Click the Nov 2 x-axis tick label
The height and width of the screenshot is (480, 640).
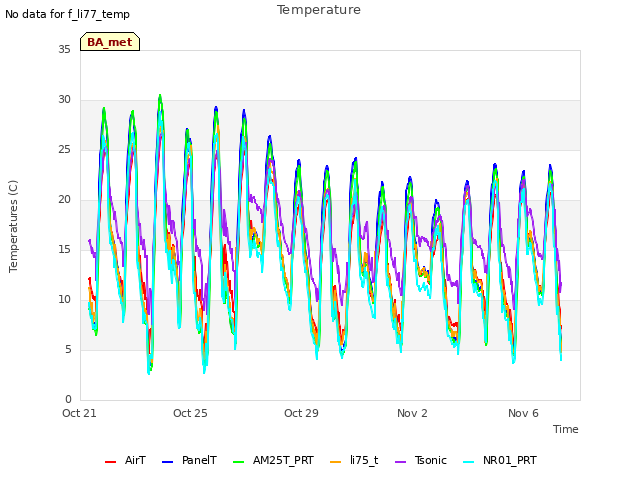point(412,413)
